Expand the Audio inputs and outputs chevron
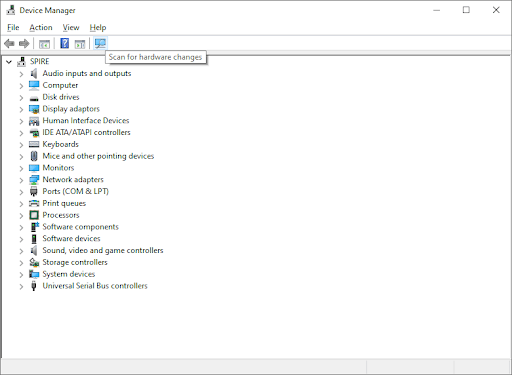512x375 pixels. [21, 74]
